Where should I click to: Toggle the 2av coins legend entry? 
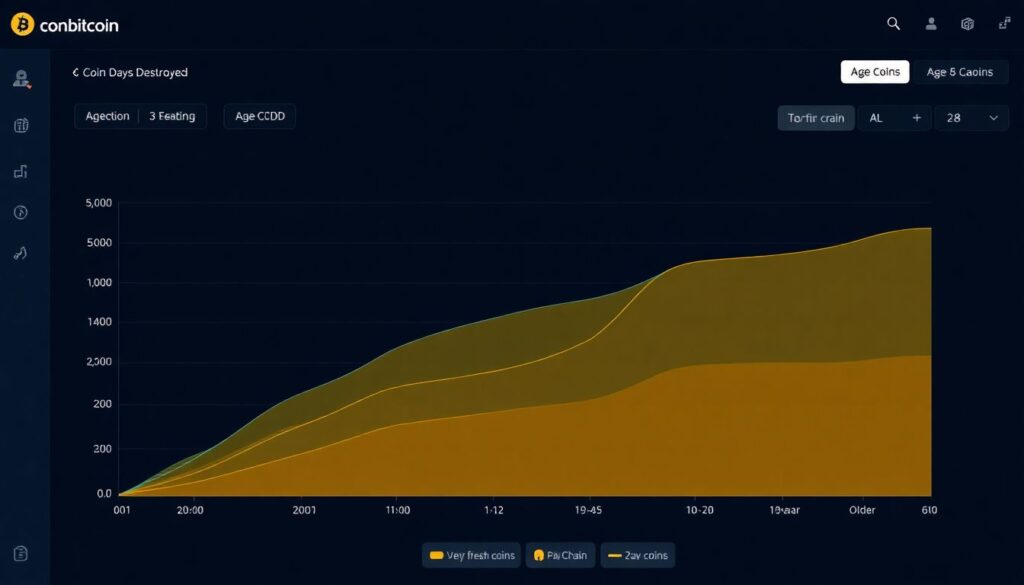click(638, 555)
